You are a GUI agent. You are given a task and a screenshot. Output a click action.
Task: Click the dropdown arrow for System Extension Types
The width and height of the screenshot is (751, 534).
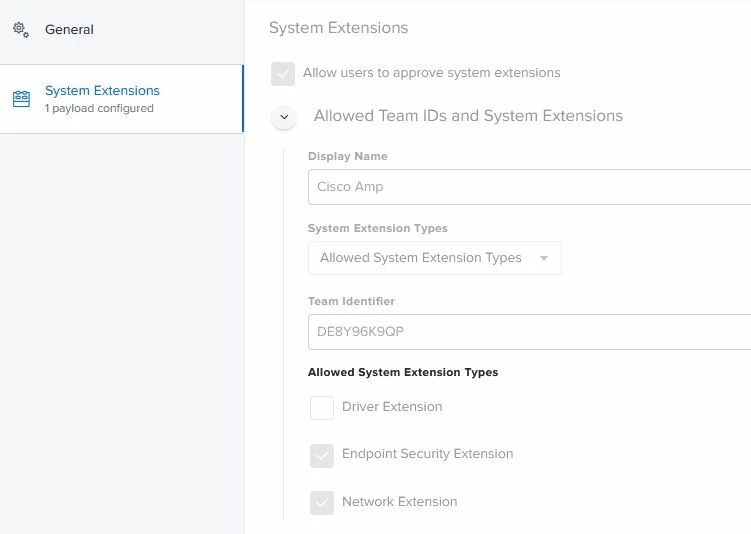544,258
